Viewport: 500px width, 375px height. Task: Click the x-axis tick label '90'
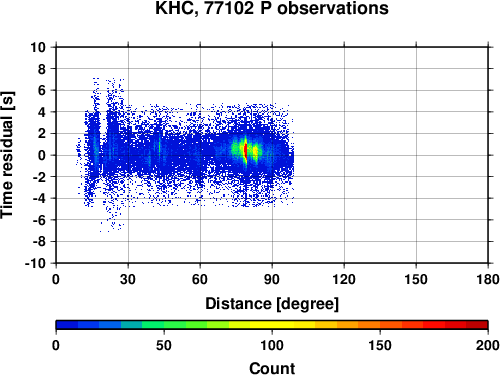272,279
